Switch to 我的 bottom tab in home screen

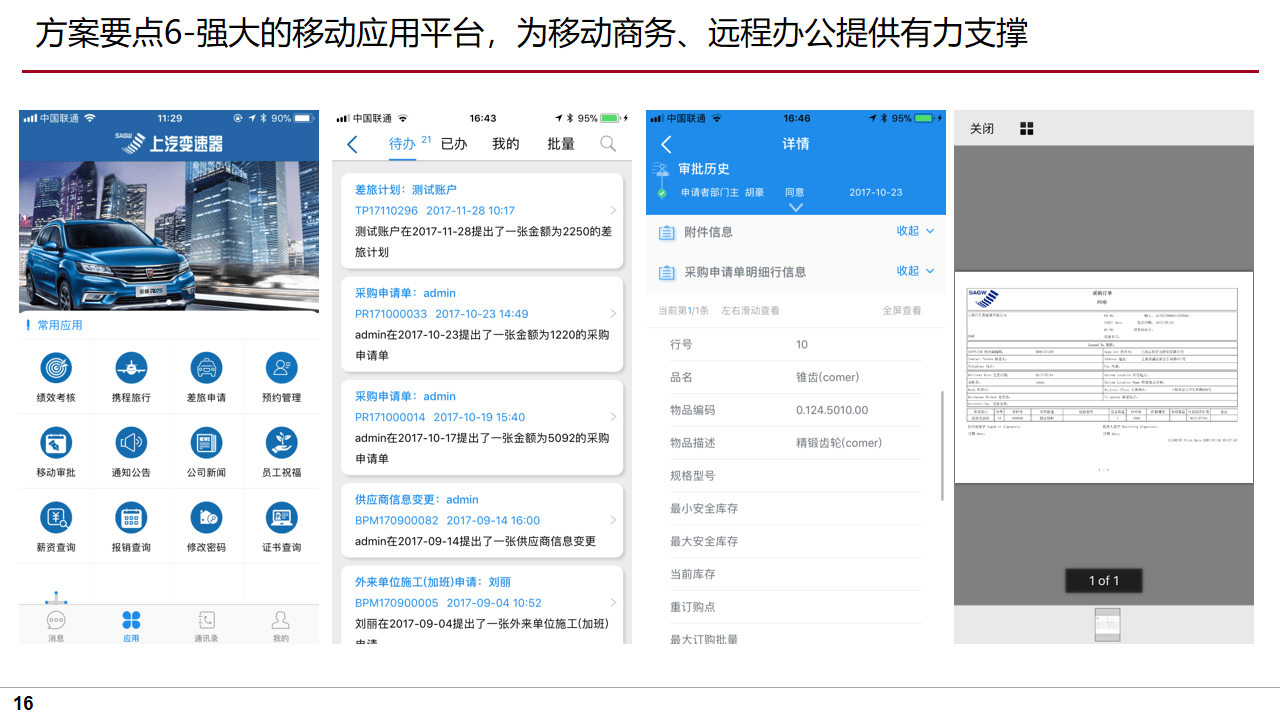(281, 626)
